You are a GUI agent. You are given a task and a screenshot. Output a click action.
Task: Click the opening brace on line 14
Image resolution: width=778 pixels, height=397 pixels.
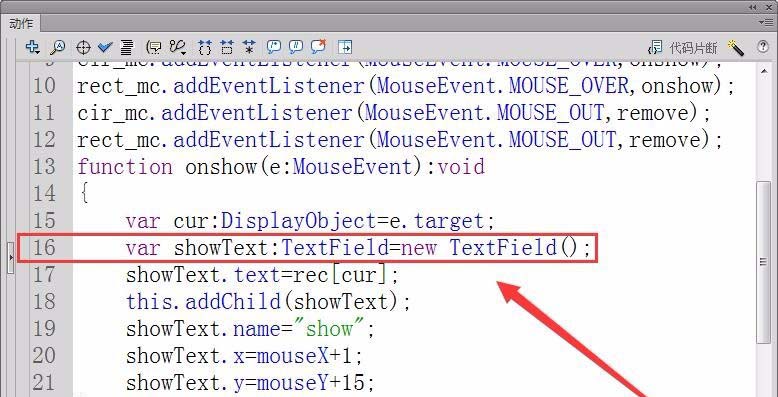pyautogui.click(x=84, y=194)
